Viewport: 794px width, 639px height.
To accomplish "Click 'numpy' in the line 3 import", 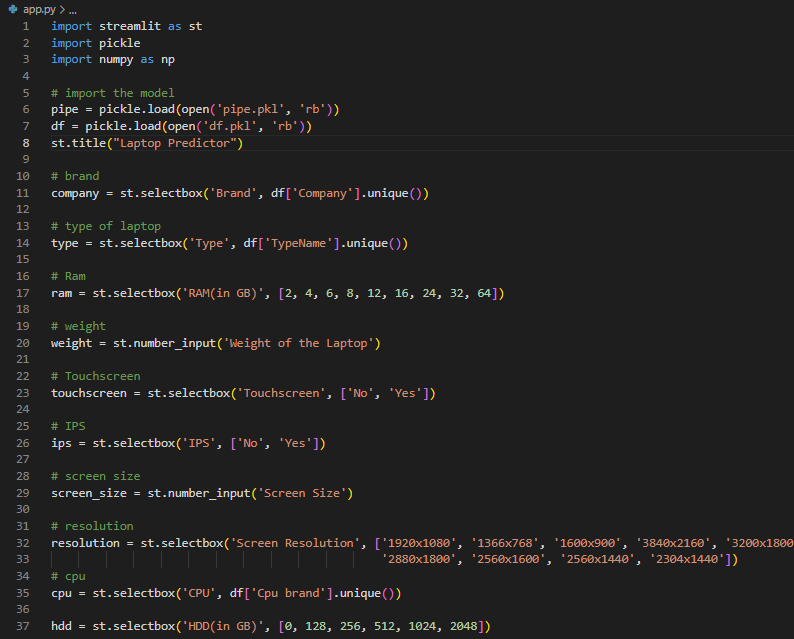I will [116, 60].
